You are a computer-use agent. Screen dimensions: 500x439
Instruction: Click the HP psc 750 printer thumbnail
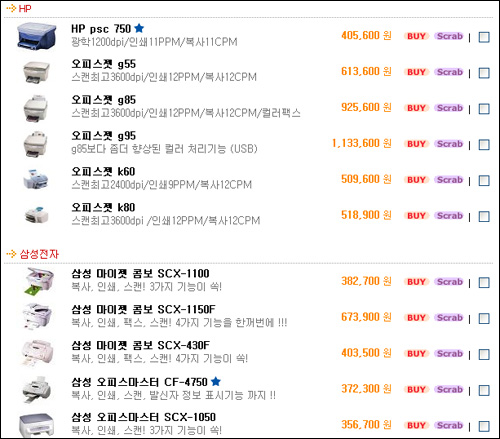coord(37,36)
